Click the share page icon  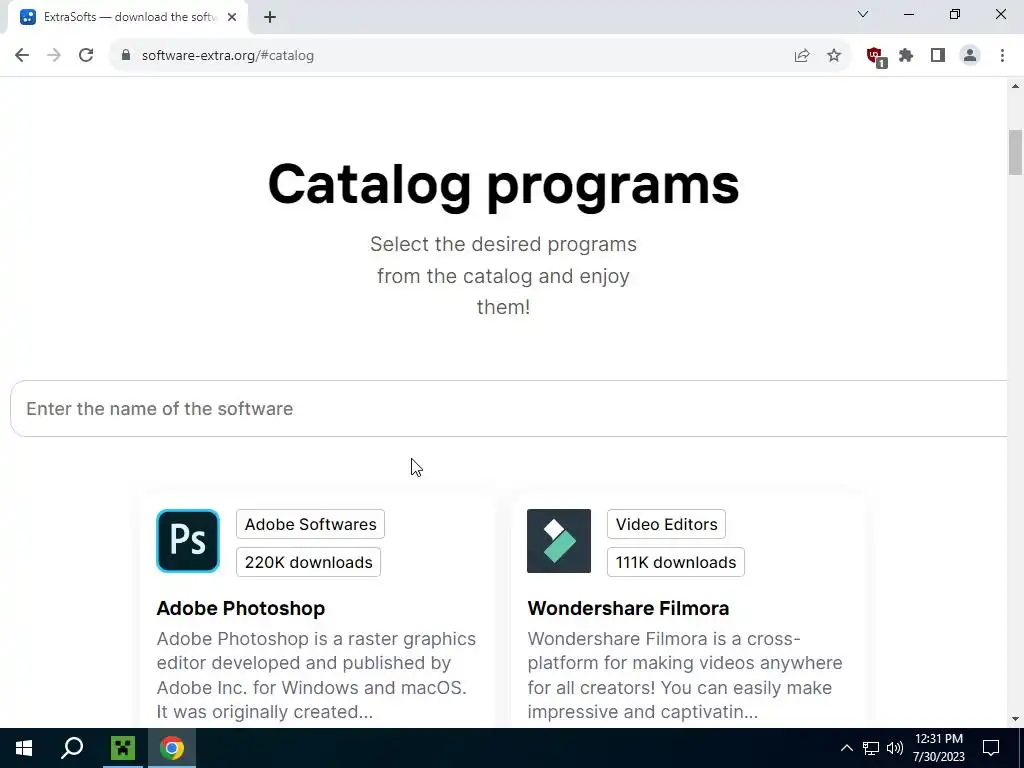pyautogui.click(x=802, y=56)
